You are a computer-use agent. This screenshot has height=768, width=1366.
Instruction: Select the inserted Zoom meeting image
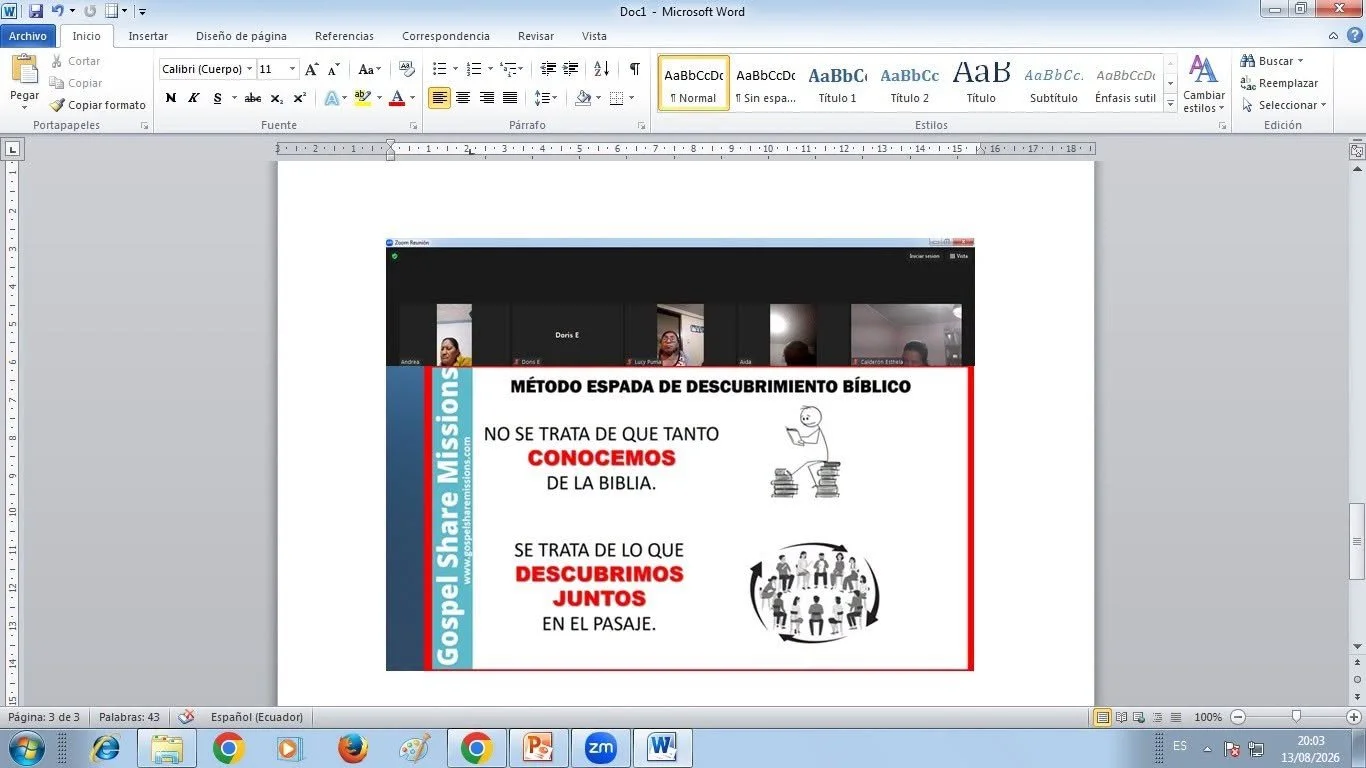680,454
